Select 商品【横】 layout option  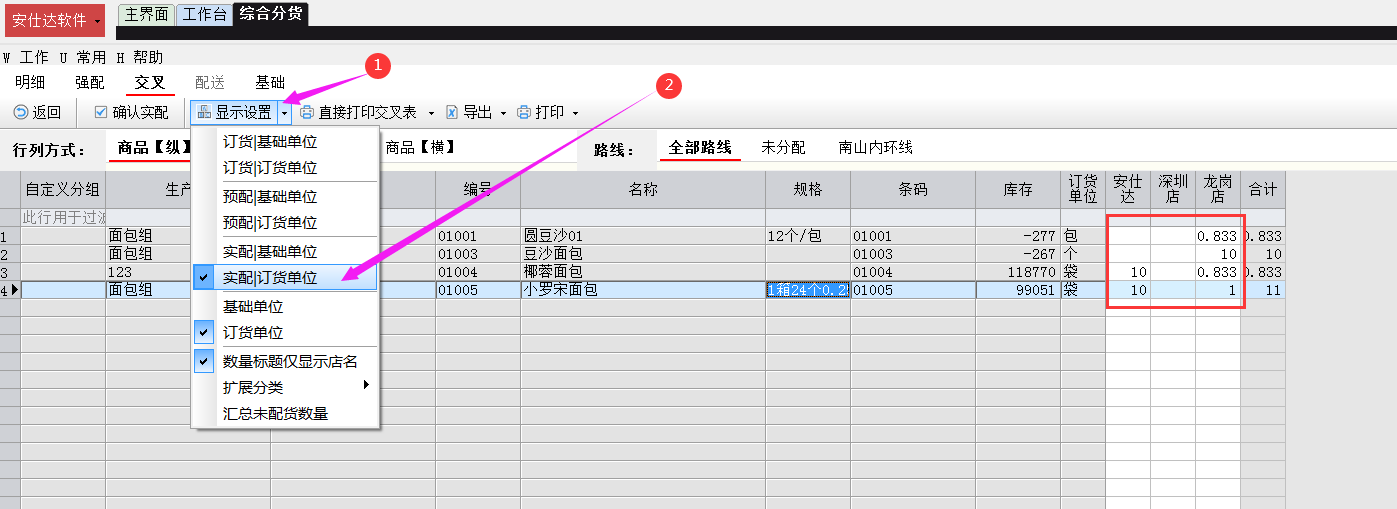point(421,148)
